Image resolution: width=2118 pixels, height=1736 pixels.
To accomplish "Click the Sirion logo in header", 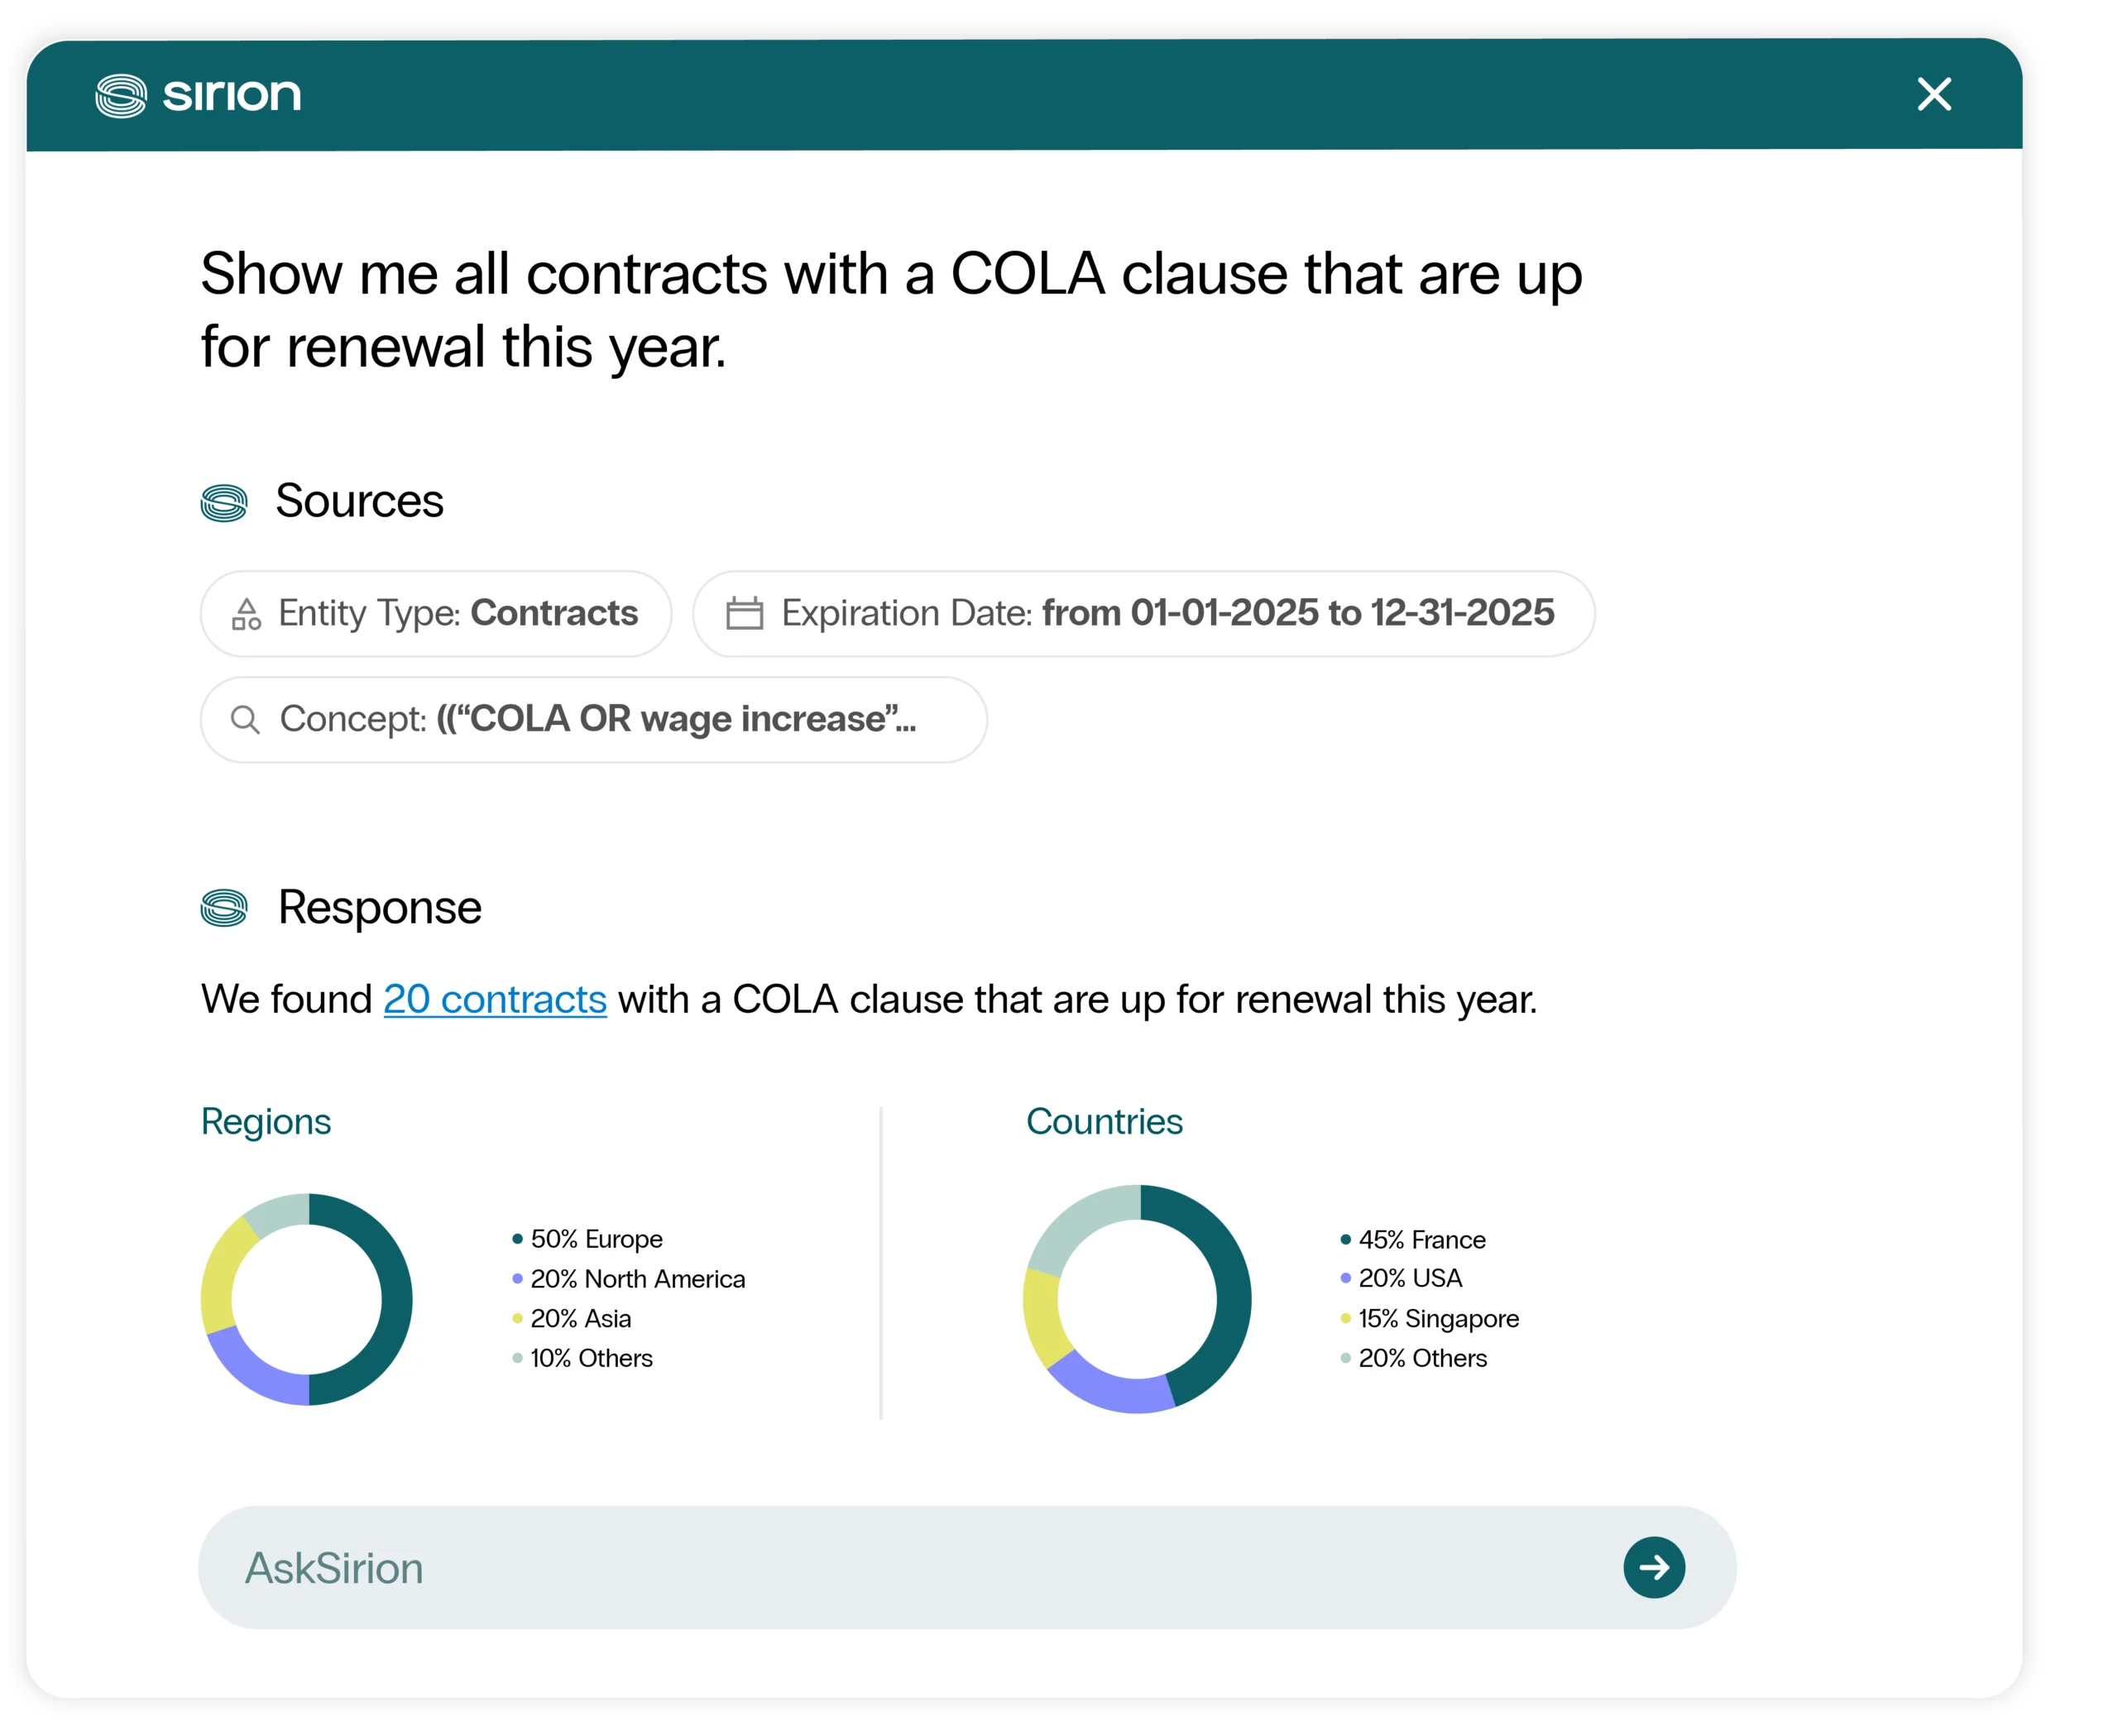I will pyautogui.click(x=198, y=95).
